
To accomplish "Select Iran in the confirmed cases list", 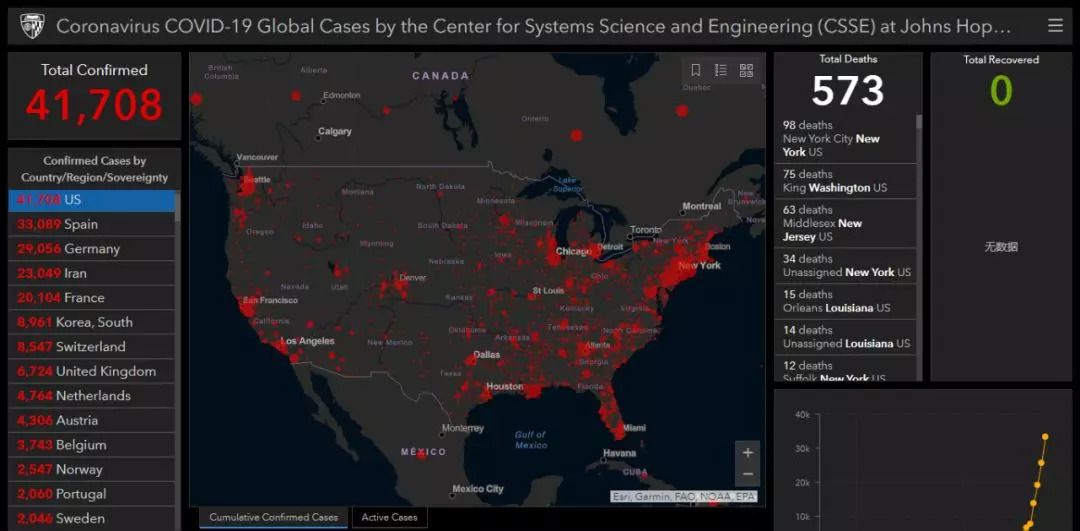I will 92,273.
